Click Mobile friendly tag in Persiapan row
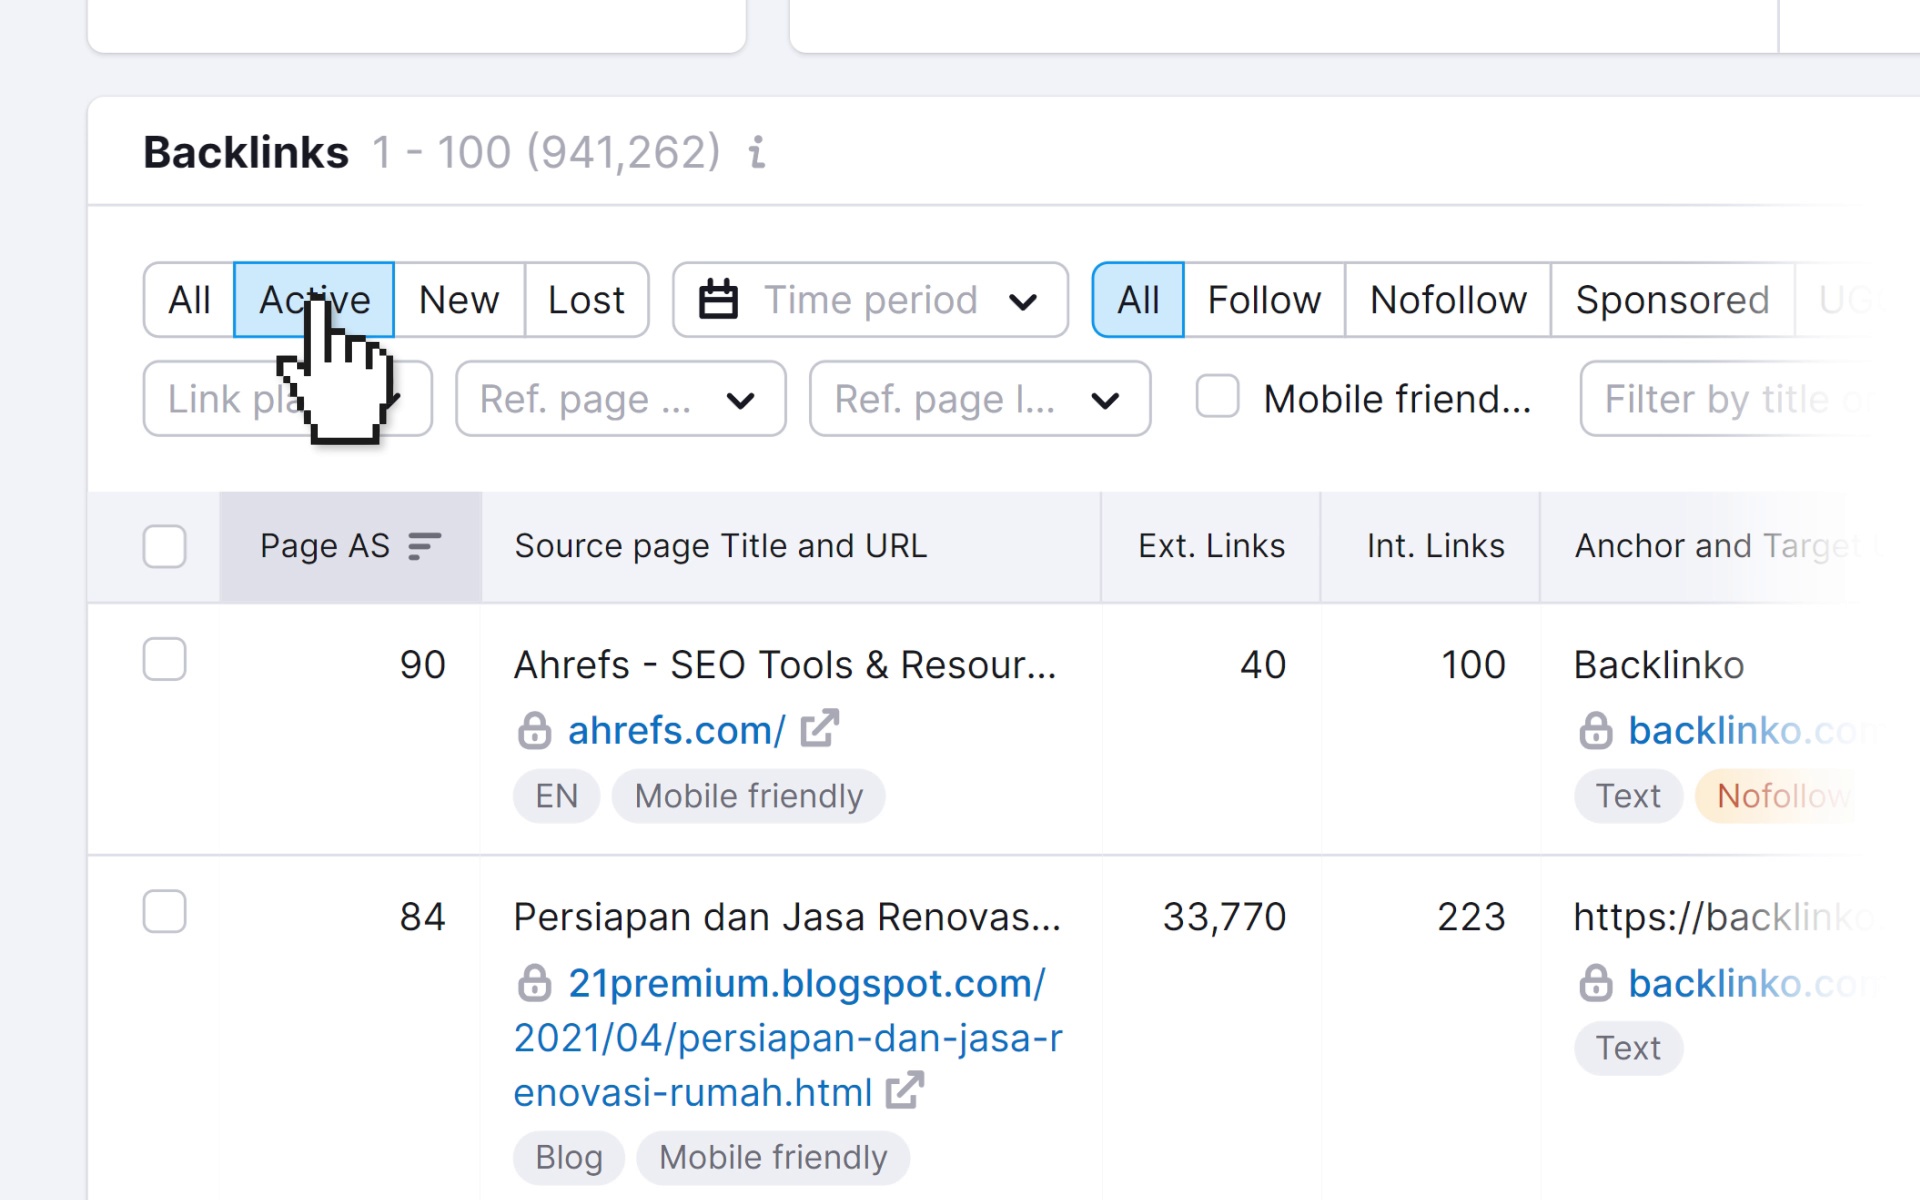The height and width of the screenshot is (1200, 1920). coord(773,1157)
